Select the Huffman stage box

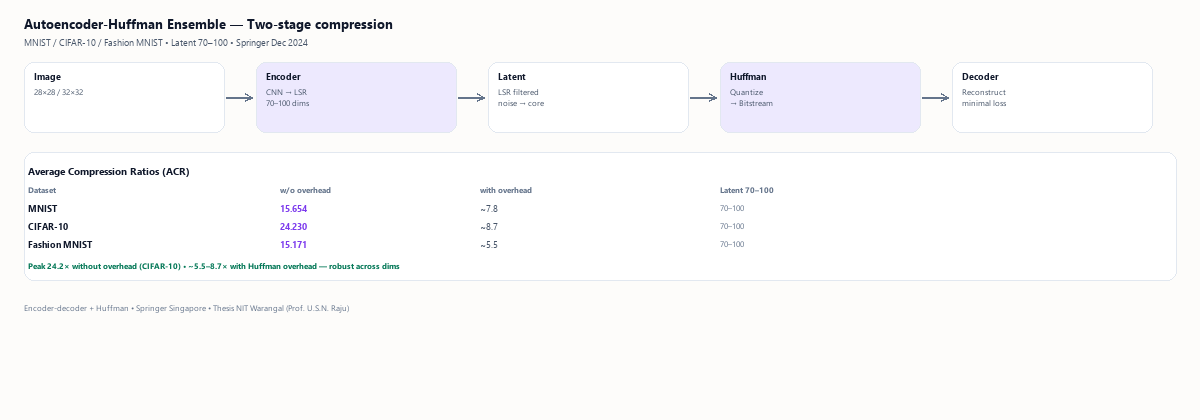coord(820,97)
